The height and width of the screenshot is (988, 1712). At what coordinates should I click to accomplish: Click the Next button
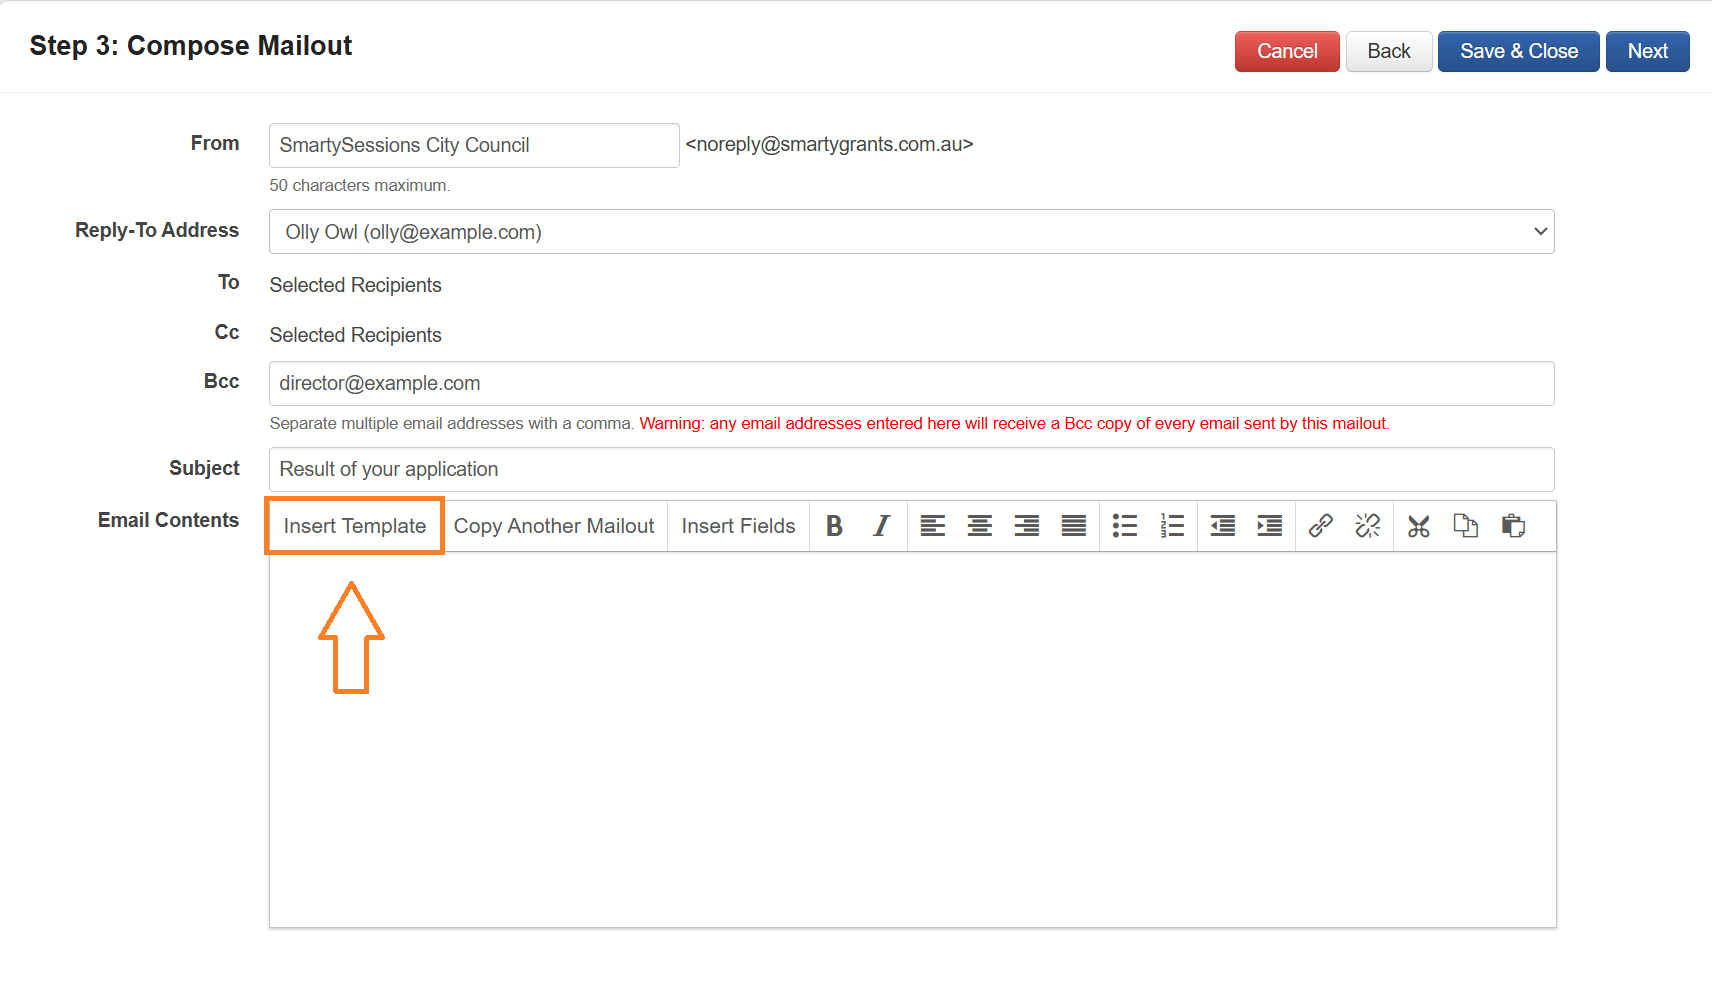(1647, 52)
